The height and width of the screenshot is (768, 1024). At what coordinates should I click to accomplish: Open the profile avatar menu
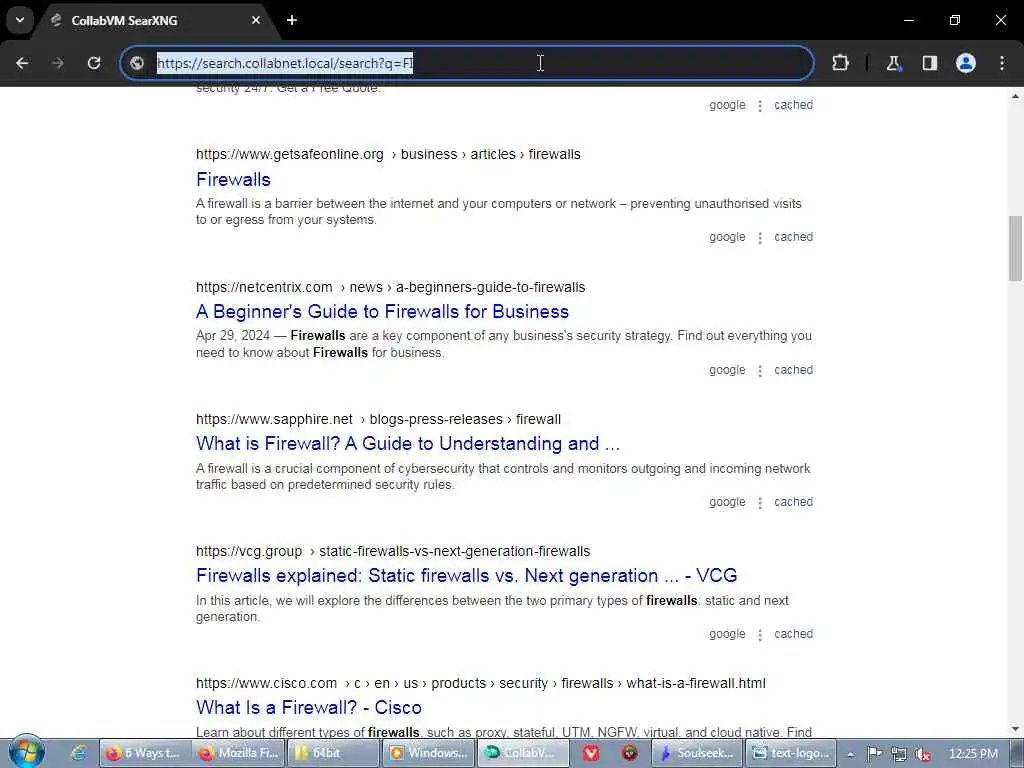966,63
